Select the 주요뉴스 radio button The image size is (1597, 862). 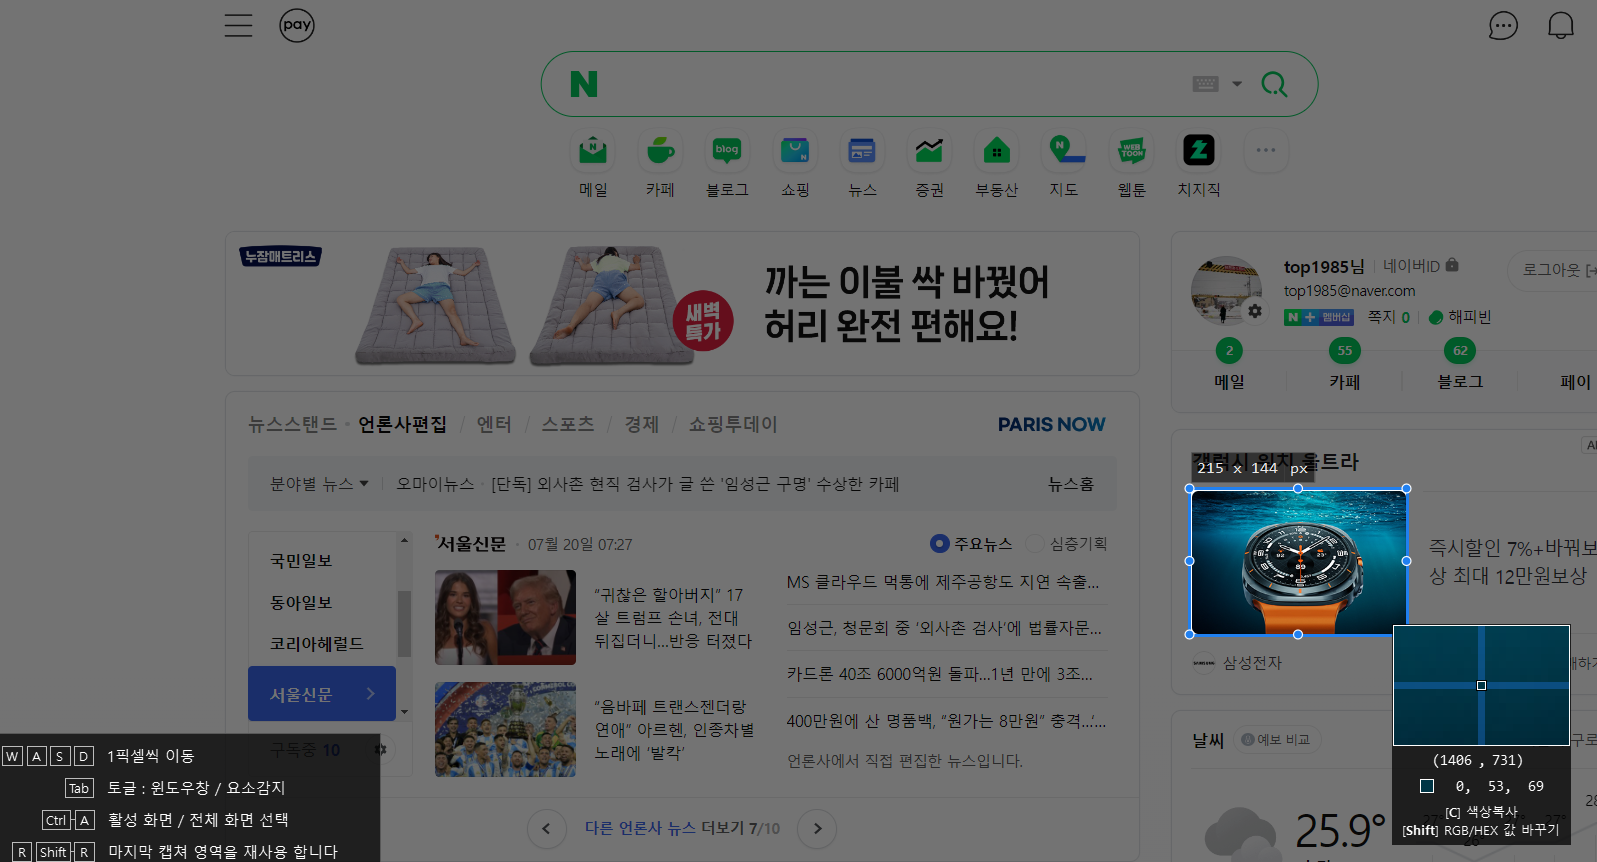tap(939, 543)
